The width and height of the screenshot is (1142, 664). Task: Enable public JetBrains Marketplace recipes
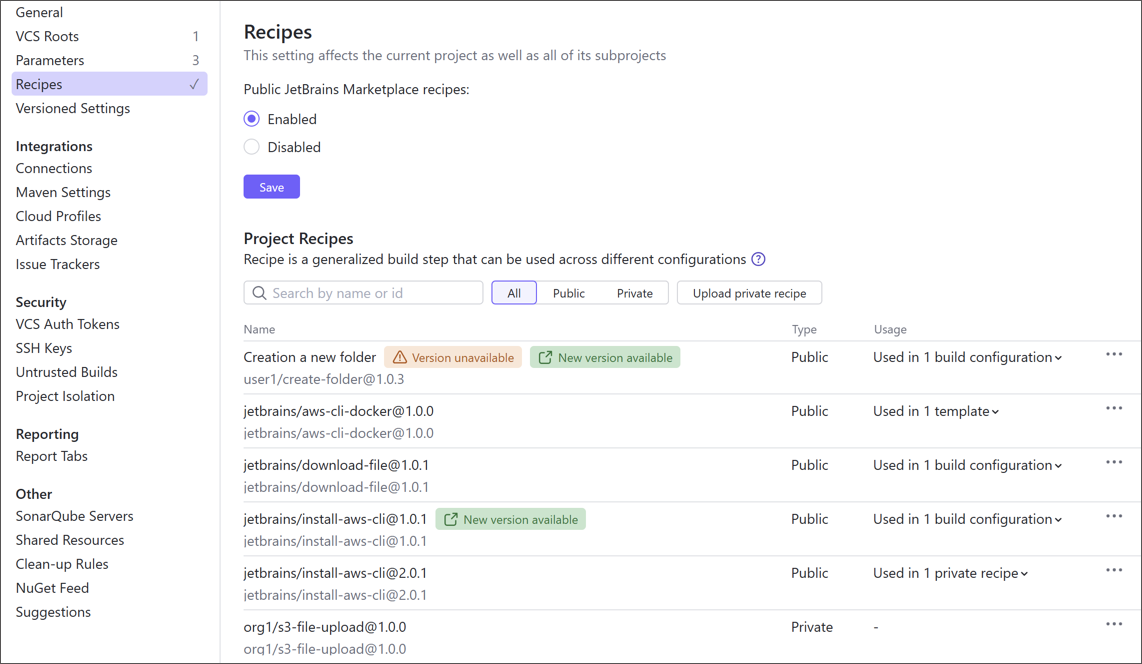click(x=251, y=118)
